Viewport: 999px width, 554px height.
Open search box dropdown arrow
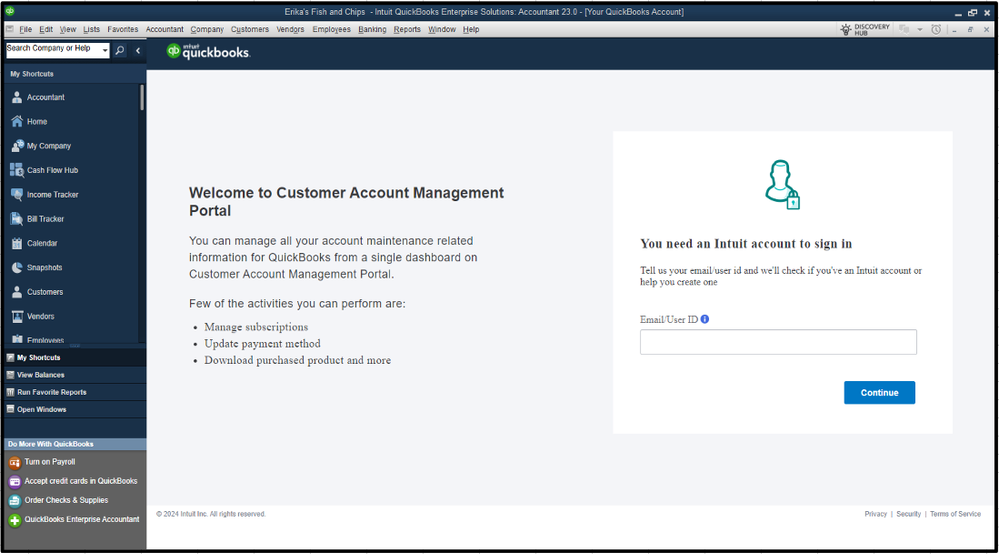[x=105, y=50]
